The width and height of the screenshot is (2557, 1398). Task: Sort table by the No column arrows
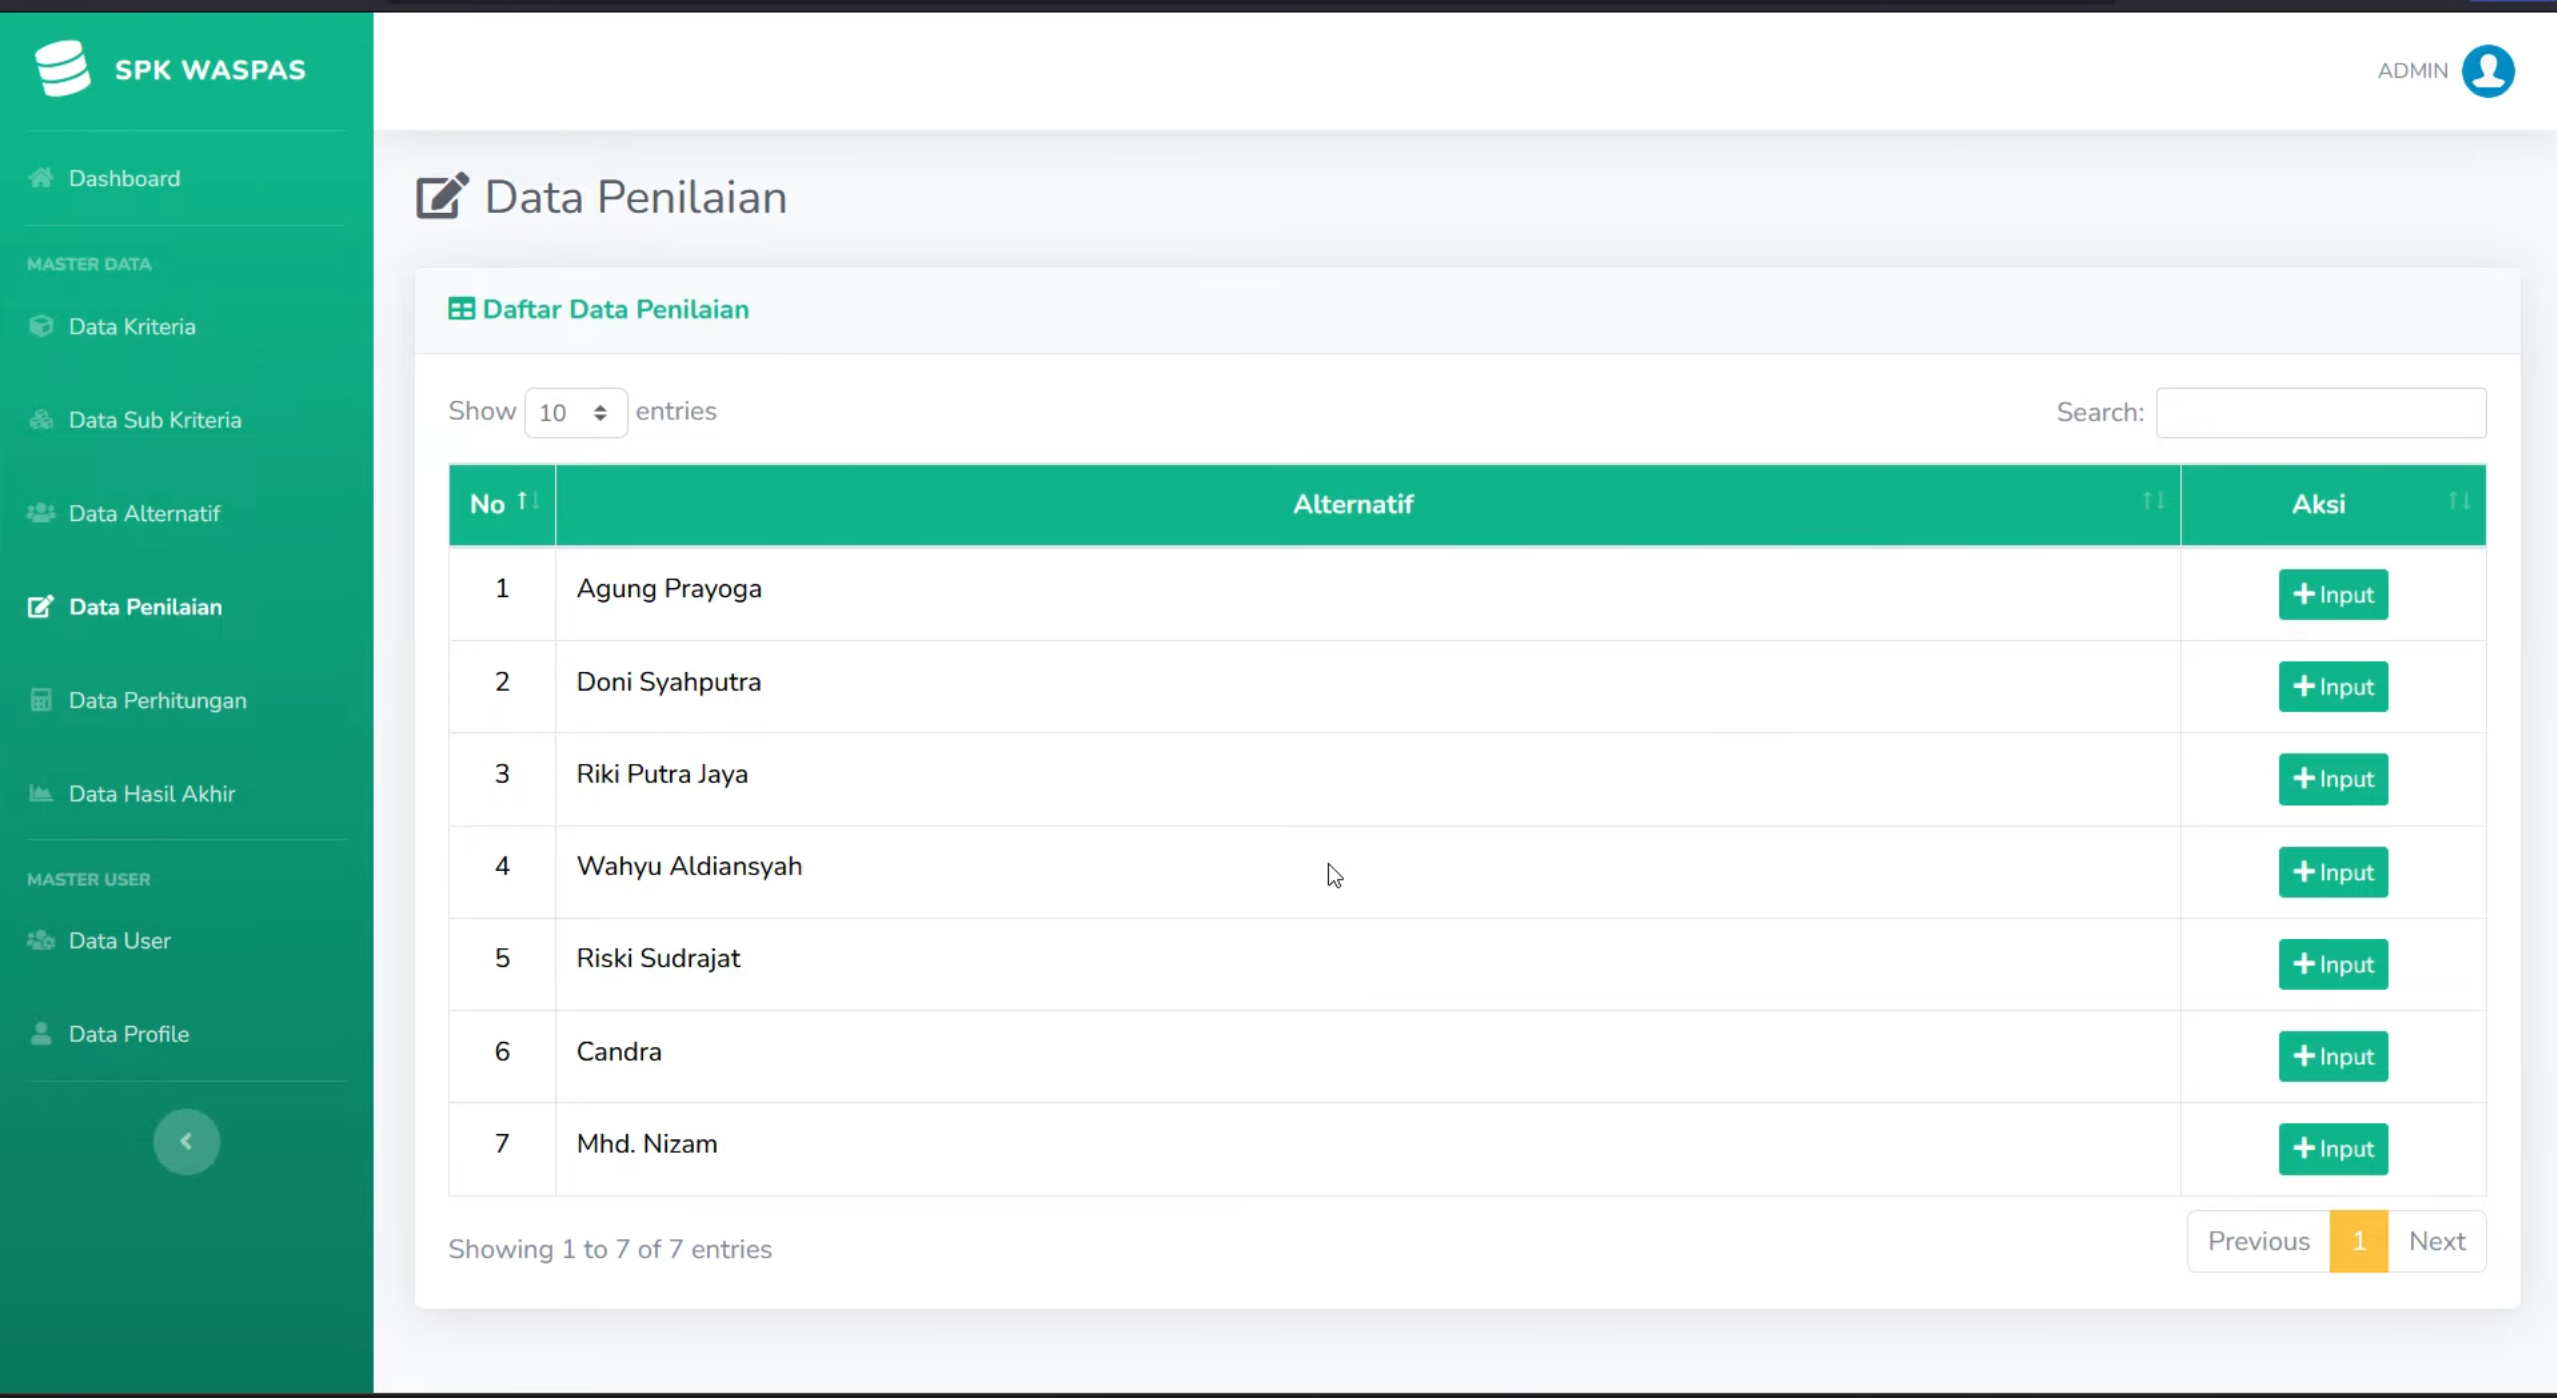coord(528,501)
